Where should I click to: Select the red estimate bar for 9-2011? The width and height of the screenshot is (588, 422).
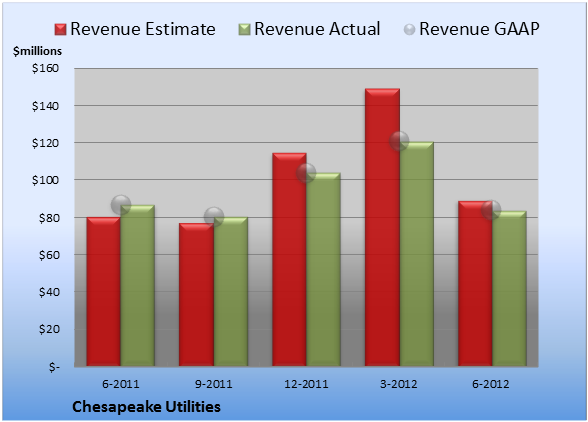[196, 294]
